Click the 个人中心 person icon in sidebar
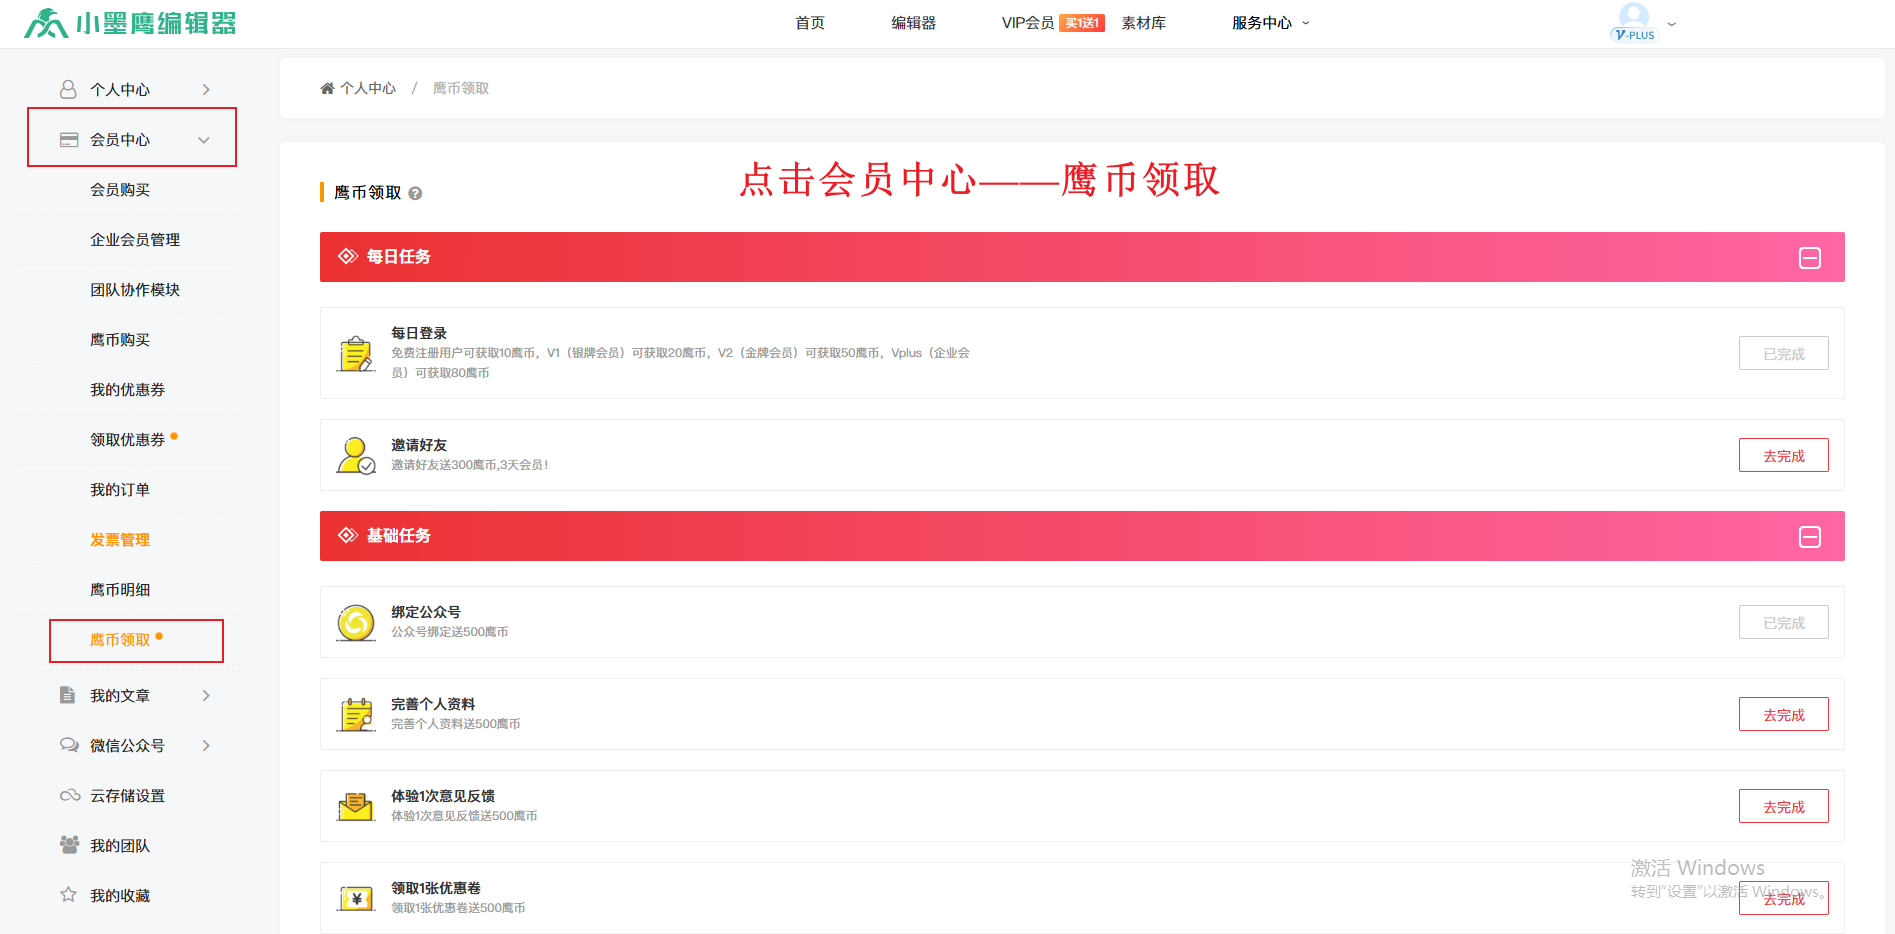 tap(68, 89)
